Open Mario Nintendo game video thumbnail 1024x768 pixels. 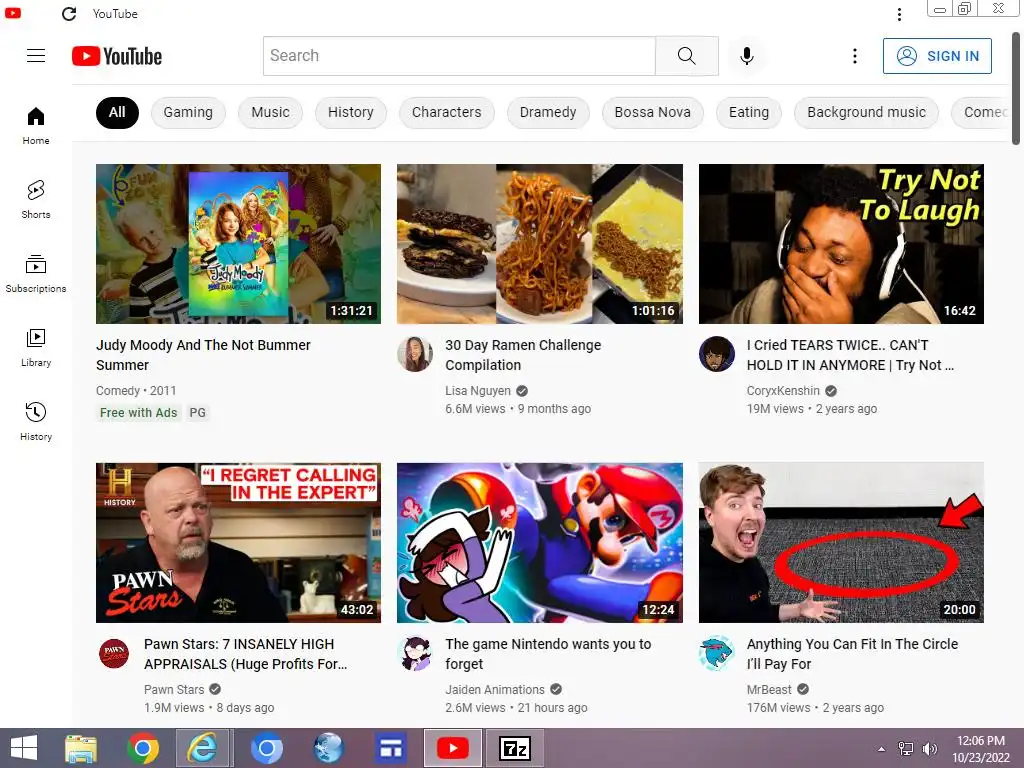tap(540, 543)
